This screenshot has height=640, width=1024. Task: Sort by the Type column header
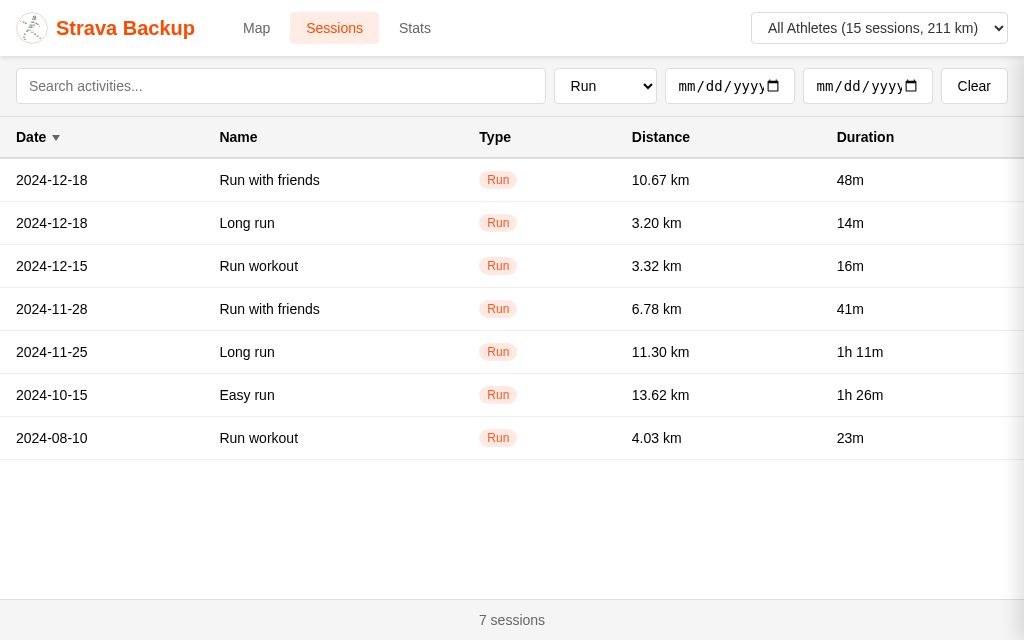point(495,137)
